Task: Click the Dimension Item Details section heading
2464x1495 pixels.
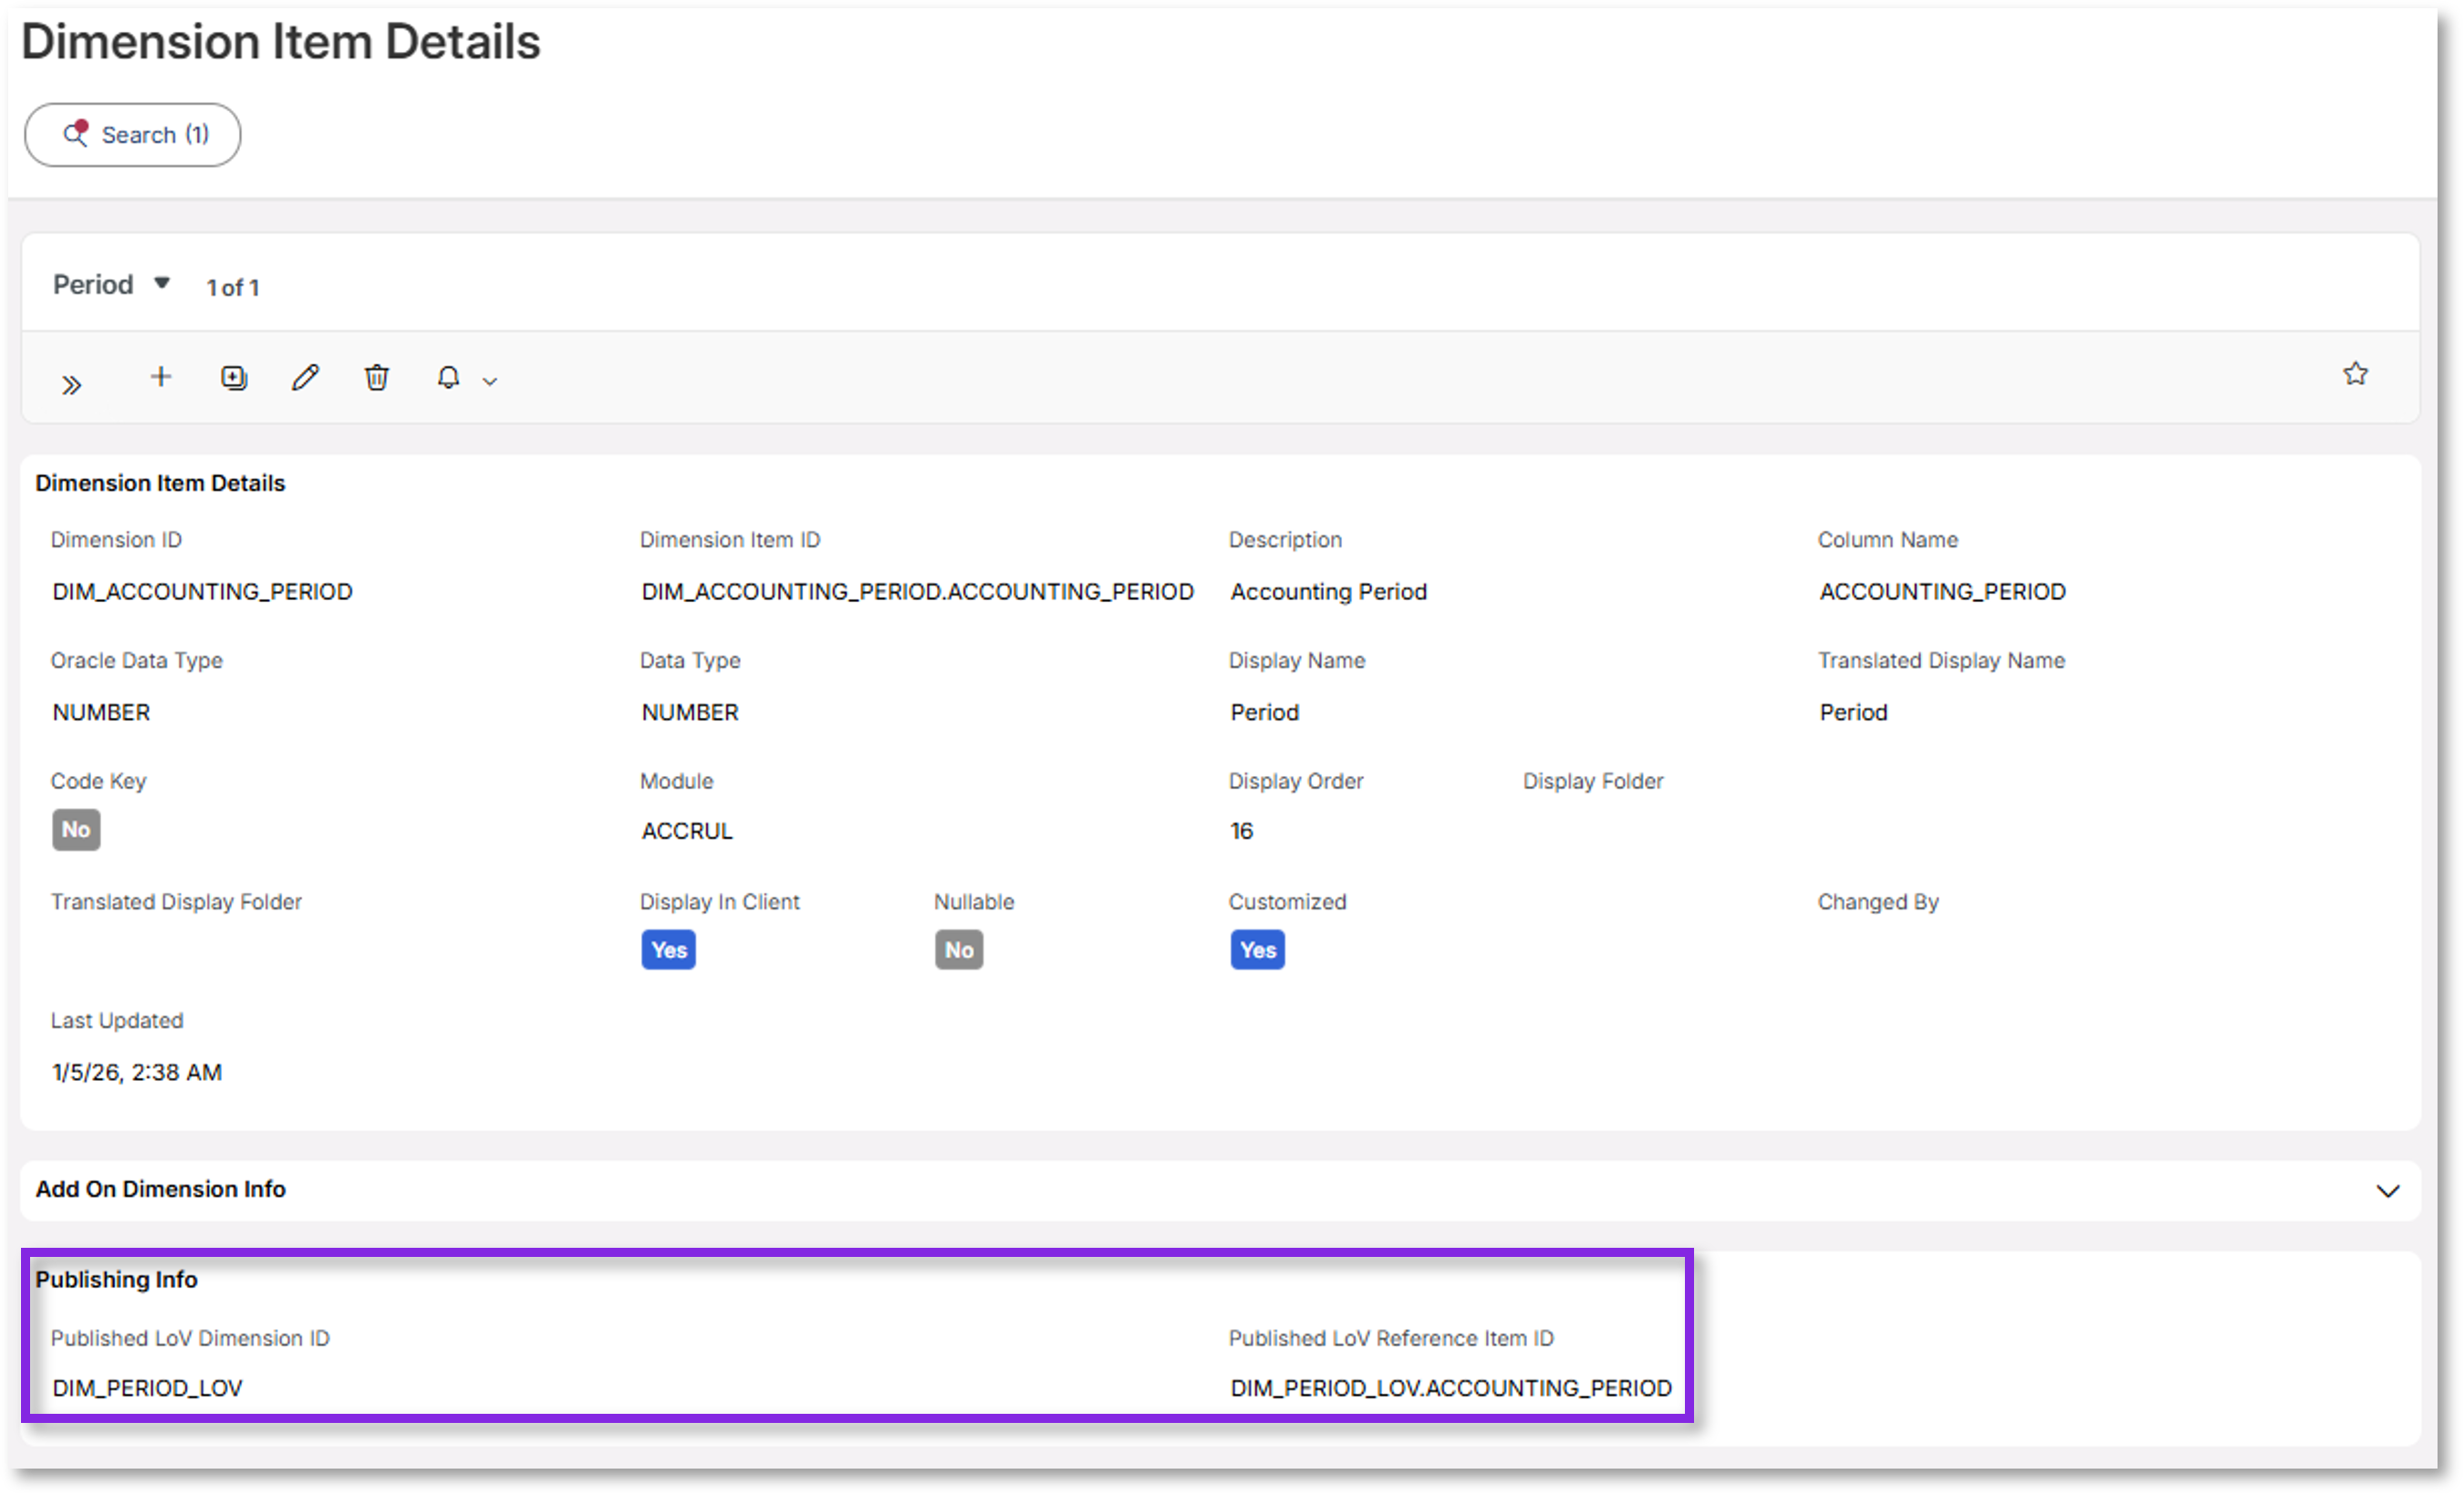Action: [x=160, y=484]
